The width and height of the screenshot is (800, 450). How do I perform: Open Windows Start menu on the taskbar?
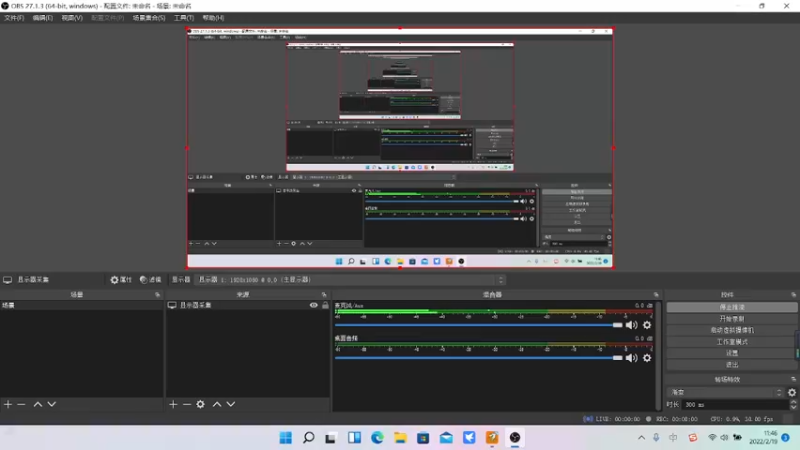pyautogui.click(x=286, y=437)
